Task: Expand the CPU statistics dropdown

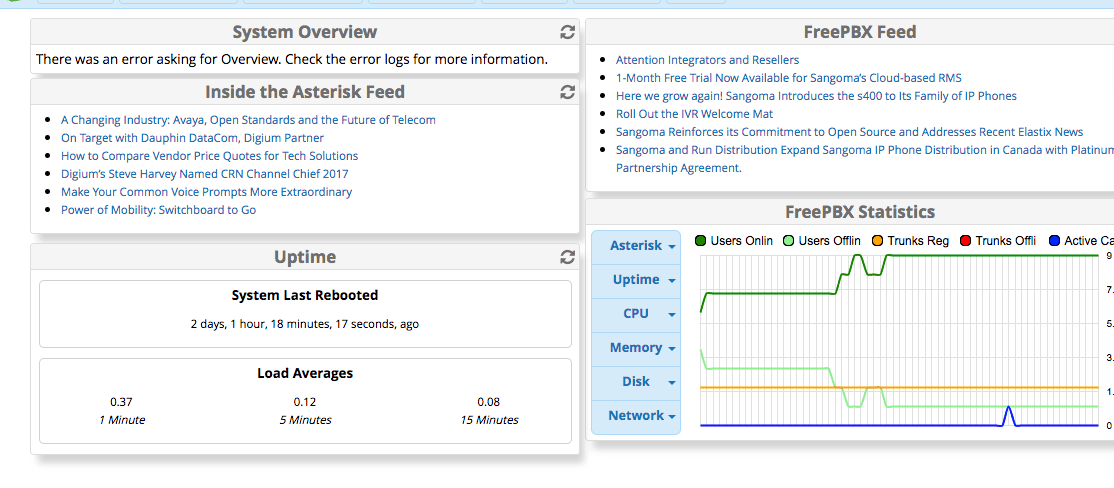Action: click(636, 313)
